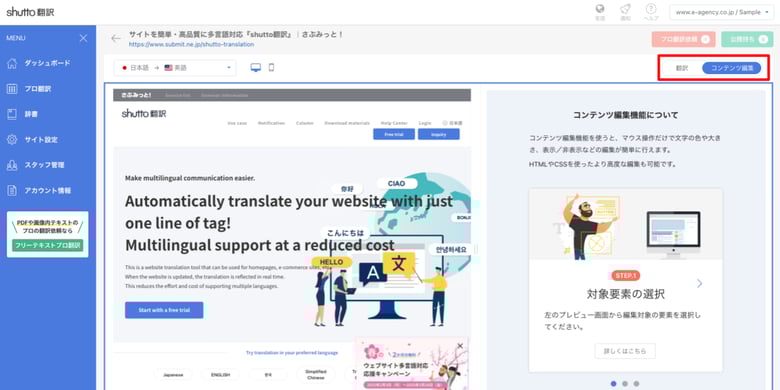
Task: Click the green 公開待ち button
Action: point(747,39)
